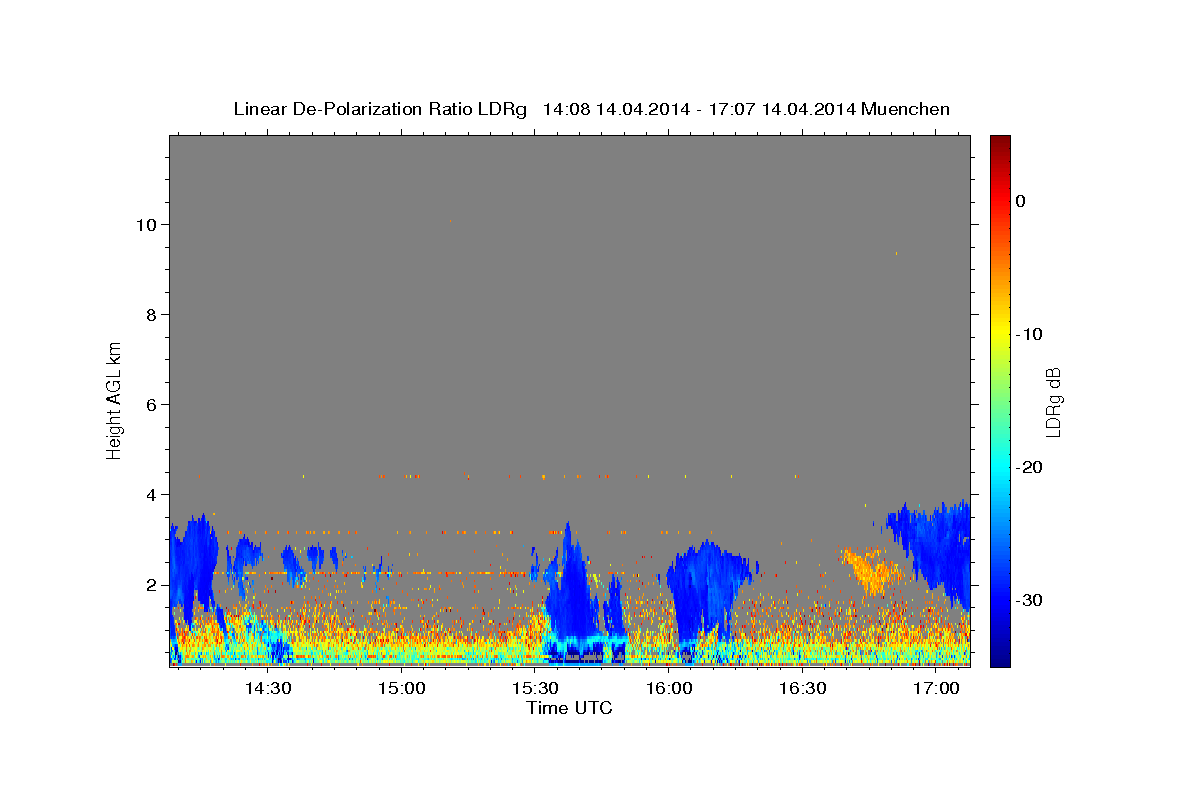Viewport: 1200px width, 800px height.
Task: Click the 17:00 time tick label
Action: click(x=936, y=688)
